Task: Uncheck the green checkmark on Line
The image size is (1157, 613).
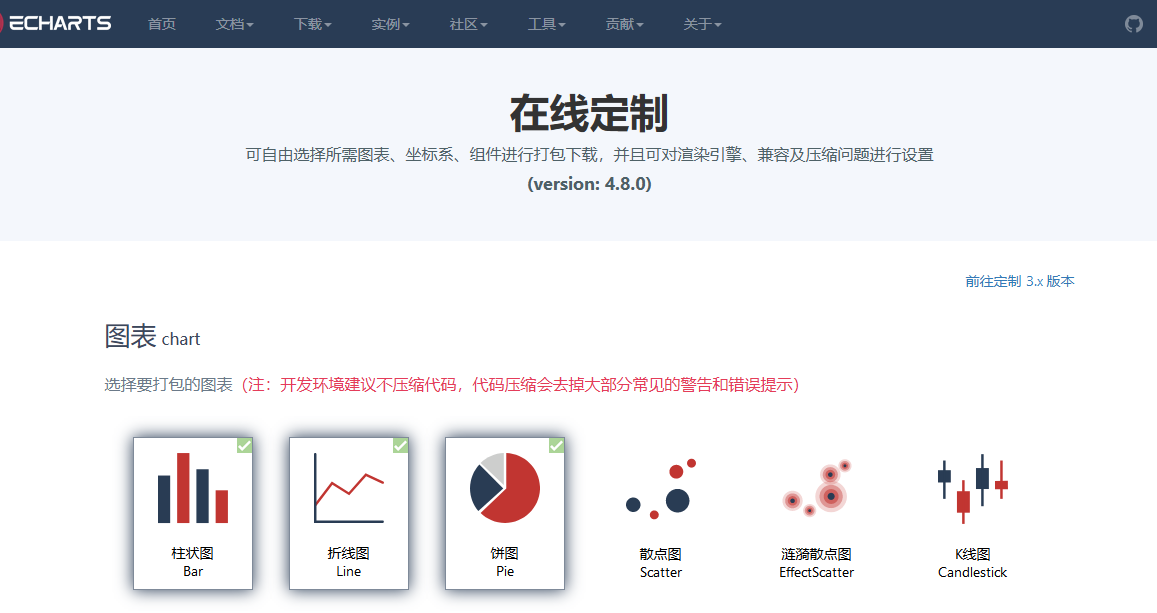Action: tap(400, 445)
